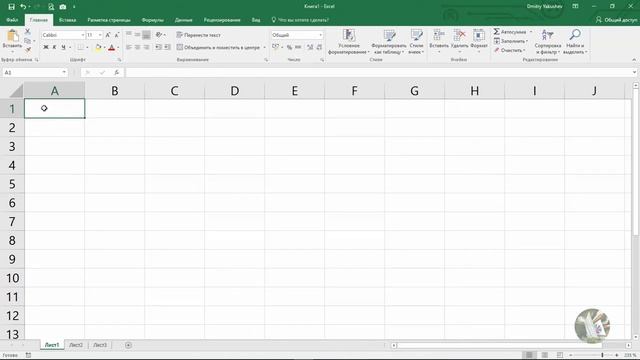The image size is (640, 360).
Task: Increase font size with large A icon
Action: 108,35
